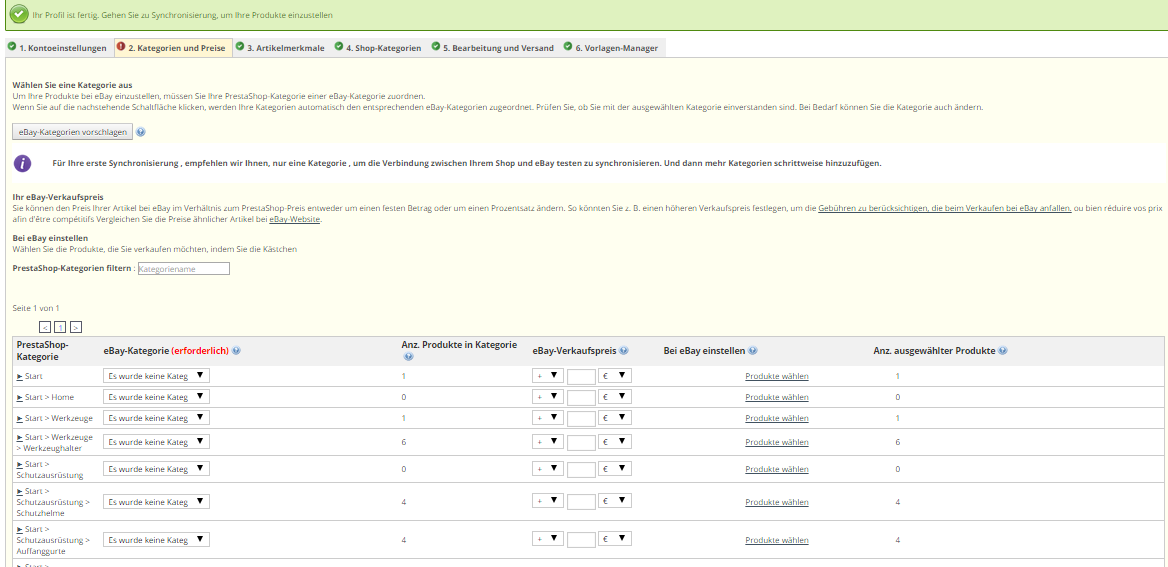Screen dimensions: 1168x567
Task: Expand the Start > Werkzeuge category row
Action: (19, 418)
